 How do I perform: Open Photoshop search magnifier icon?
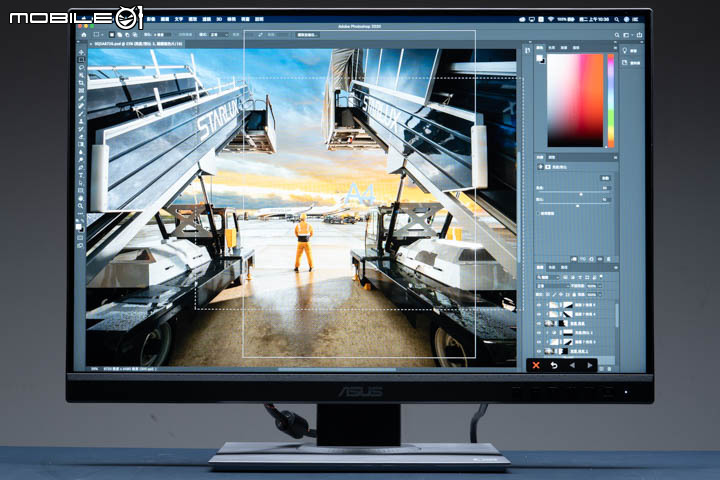(617, 34)
